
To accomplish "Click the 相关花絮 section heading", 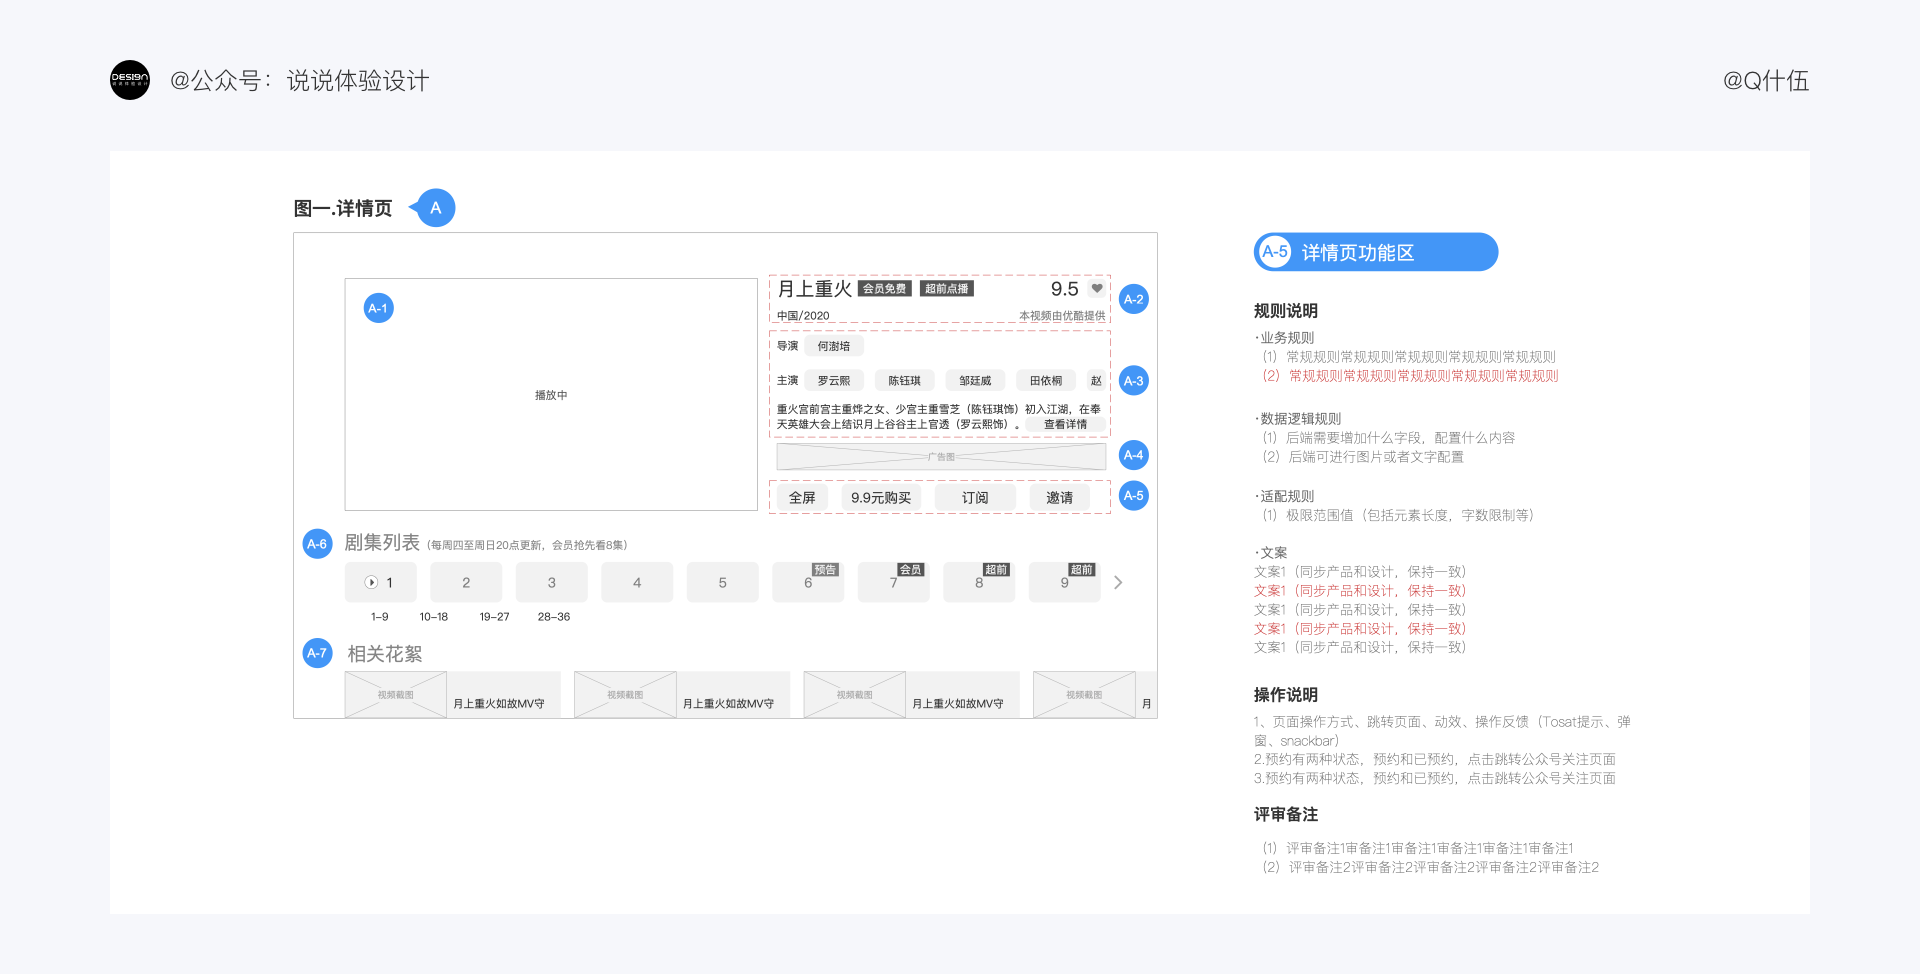I will [385, 654].
